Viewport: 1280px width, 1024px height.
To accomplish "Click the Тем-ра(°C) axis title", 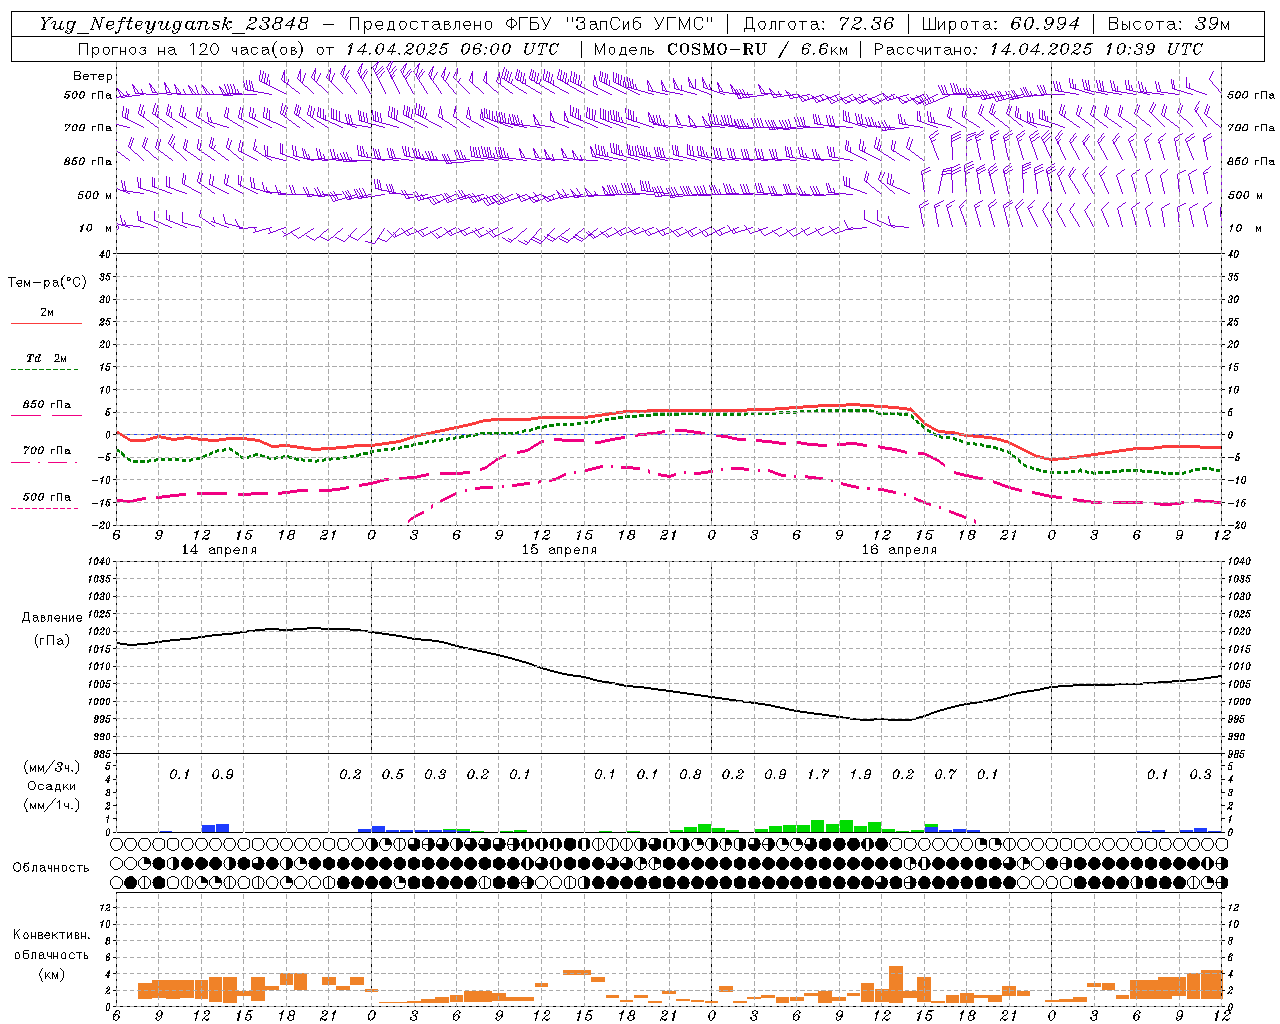I will point(47,283).
